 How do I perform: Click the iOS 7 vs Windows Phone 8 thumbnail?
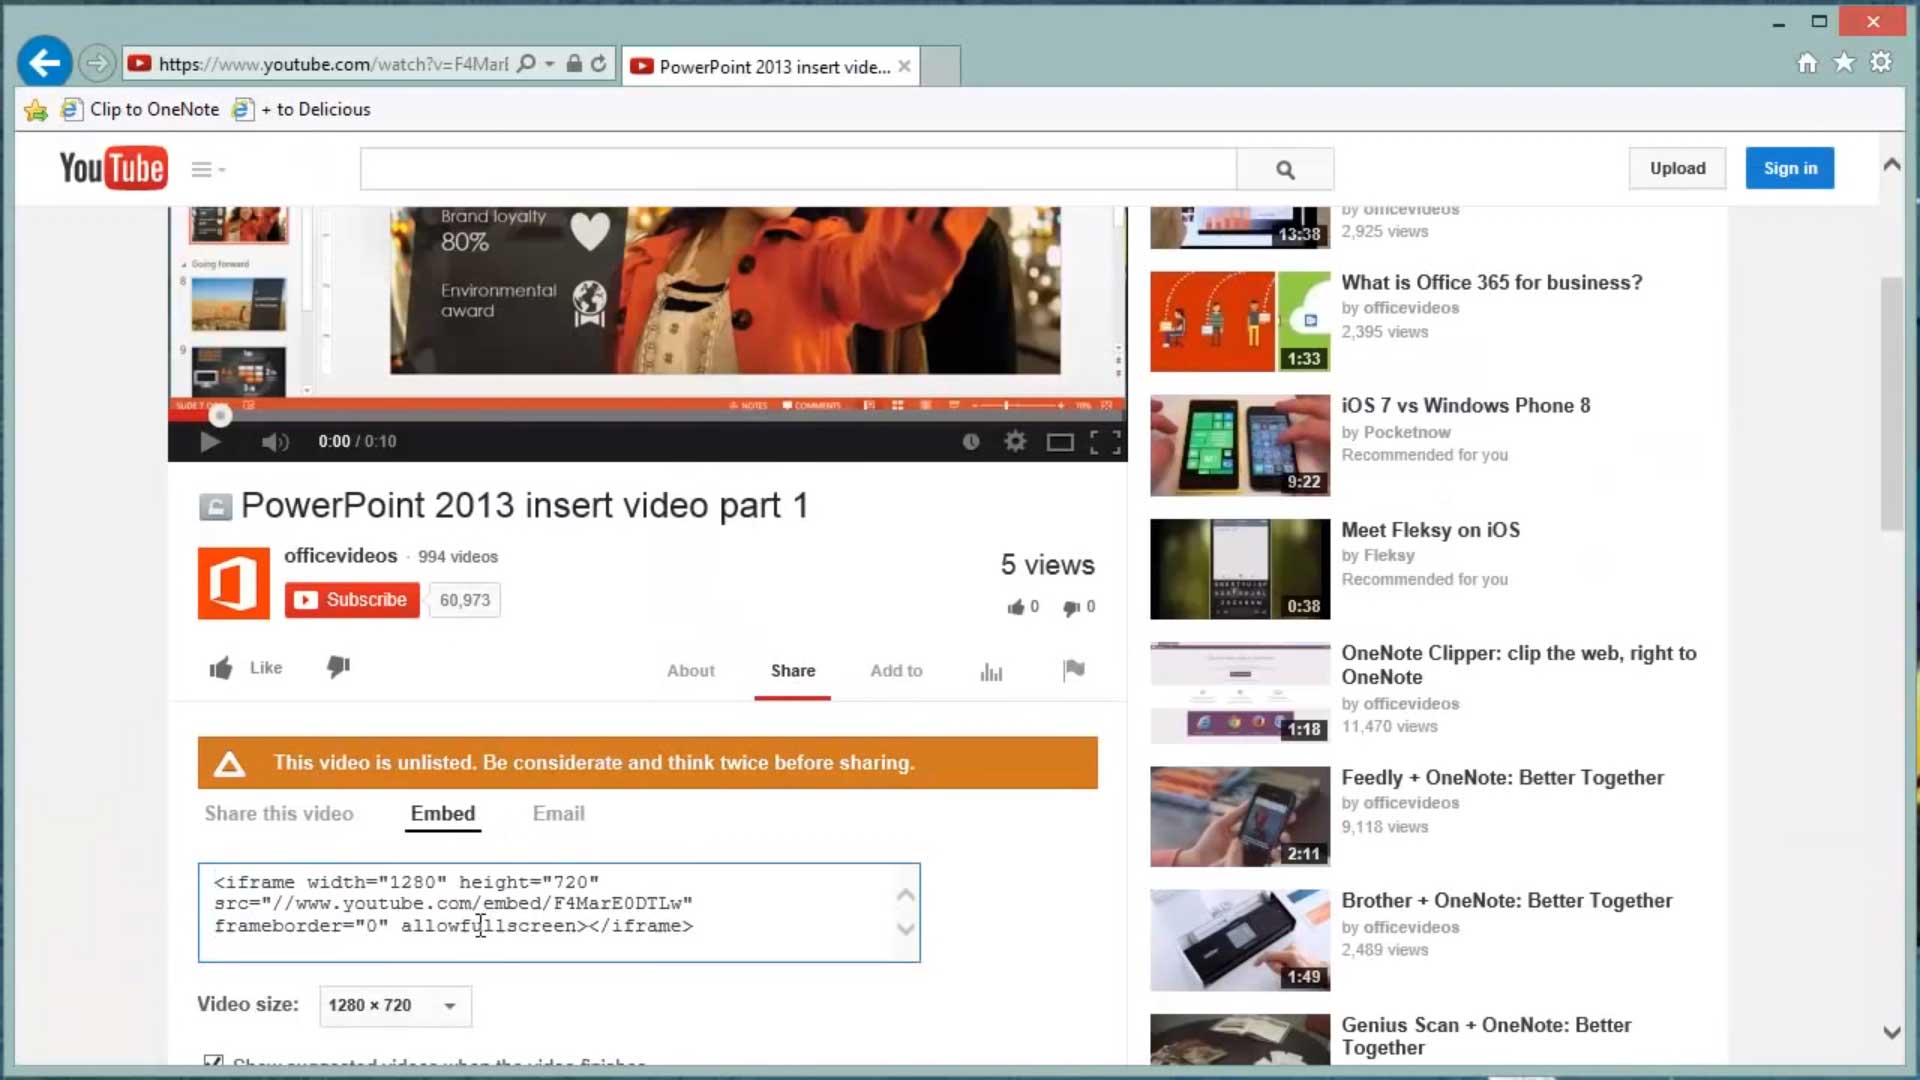(x=1240, y=445)
